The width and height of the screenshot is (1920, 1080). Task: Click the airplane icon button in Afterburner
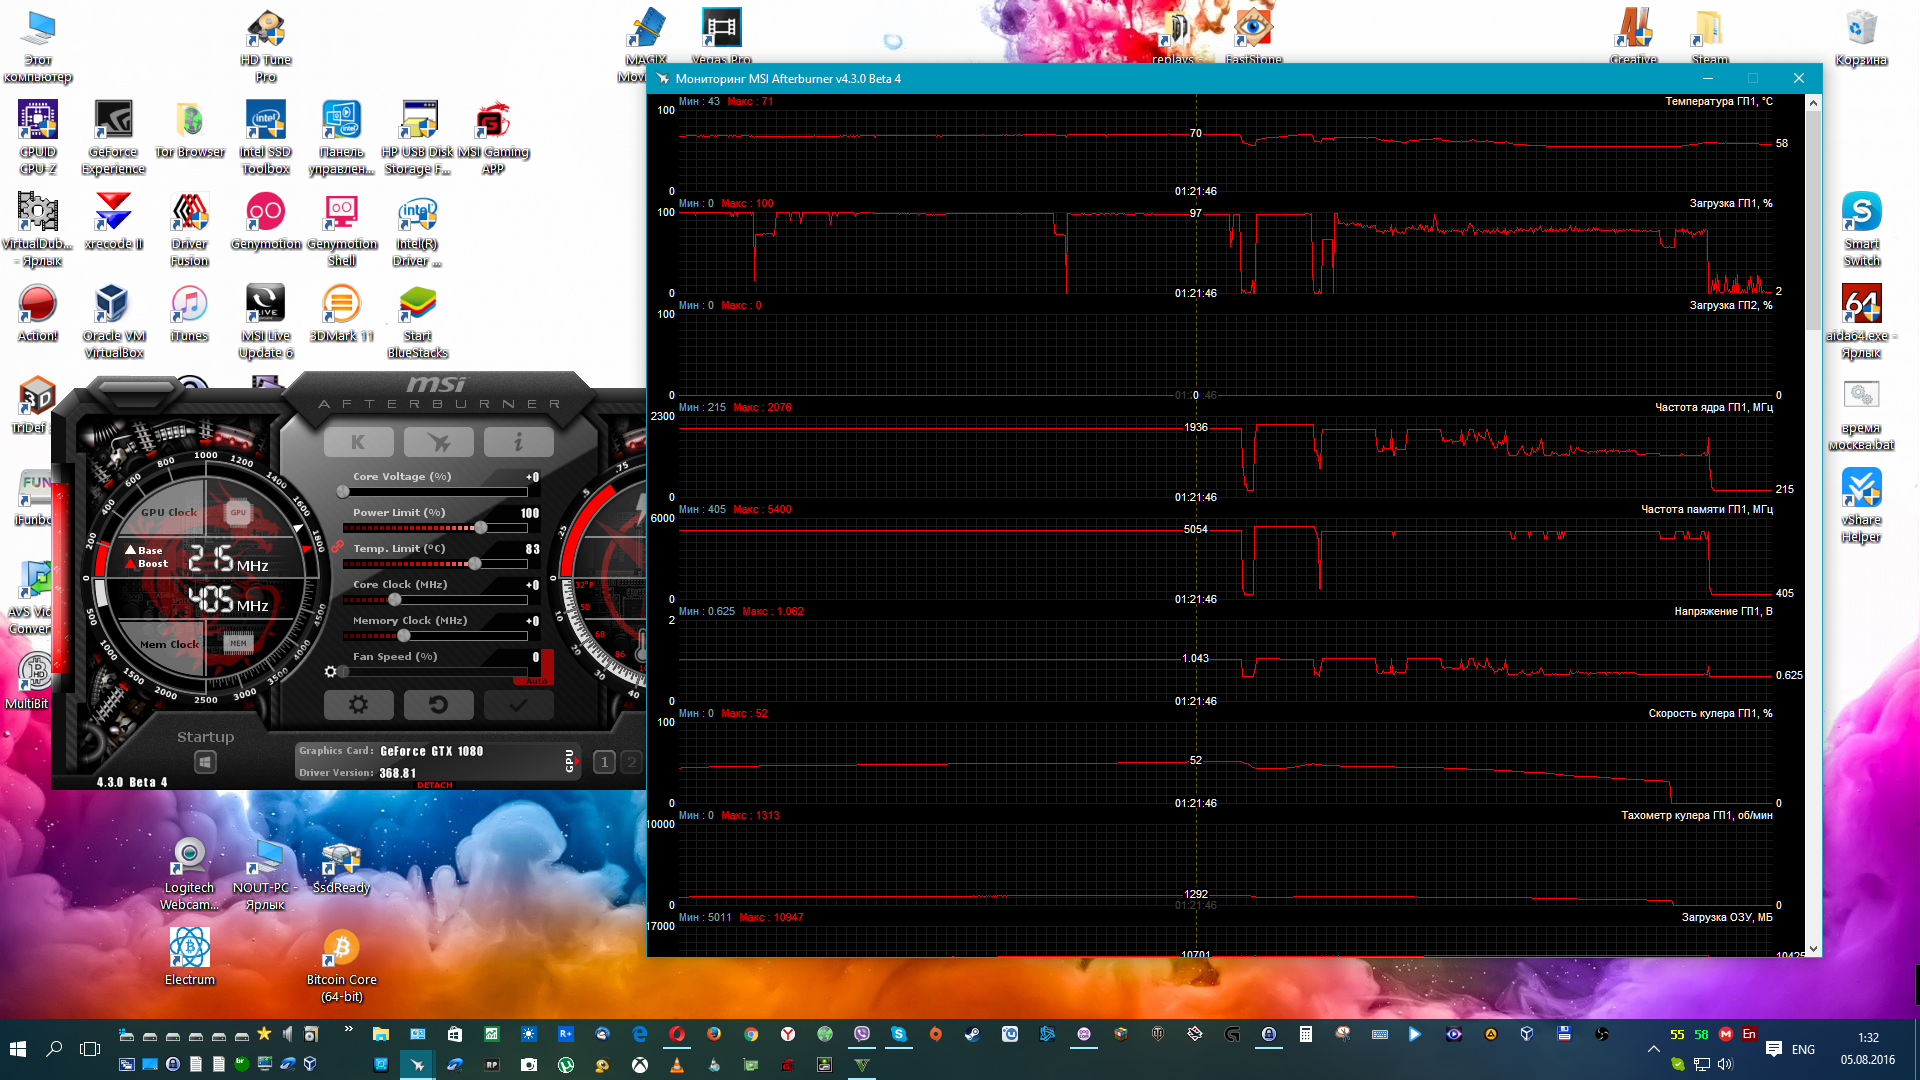point(438,442)
